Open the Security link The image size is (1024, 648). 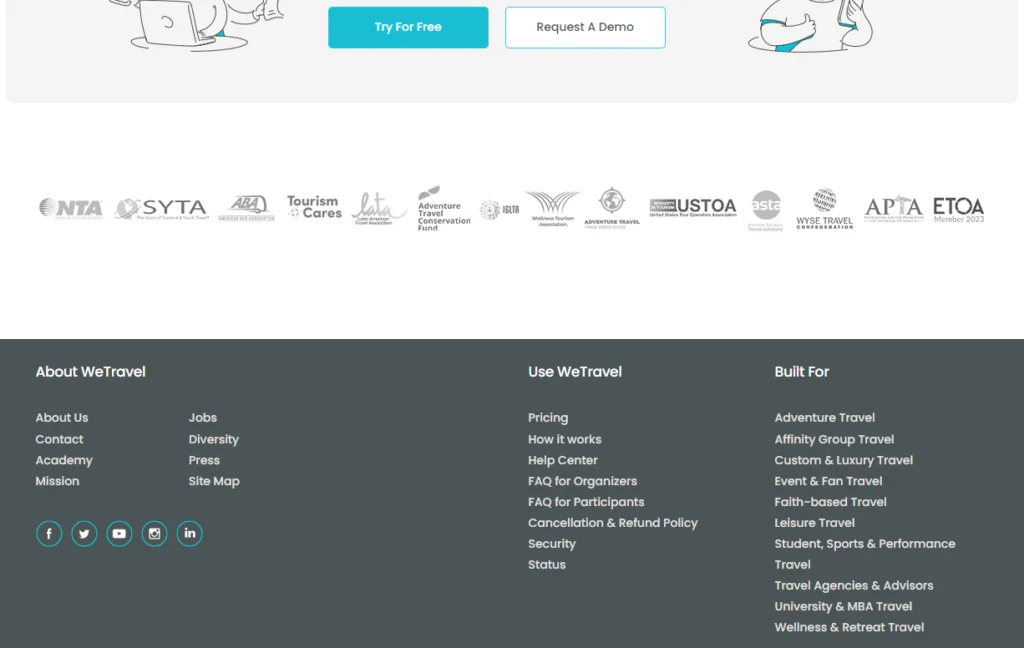point(552,544)
